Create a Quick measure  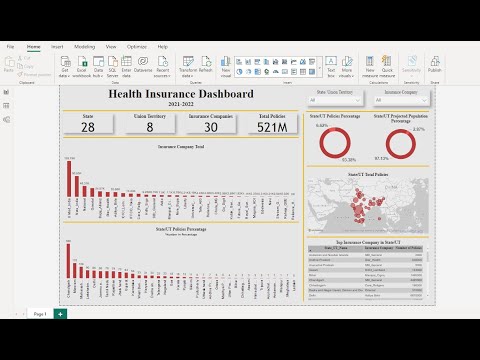(x=387, y=67)
